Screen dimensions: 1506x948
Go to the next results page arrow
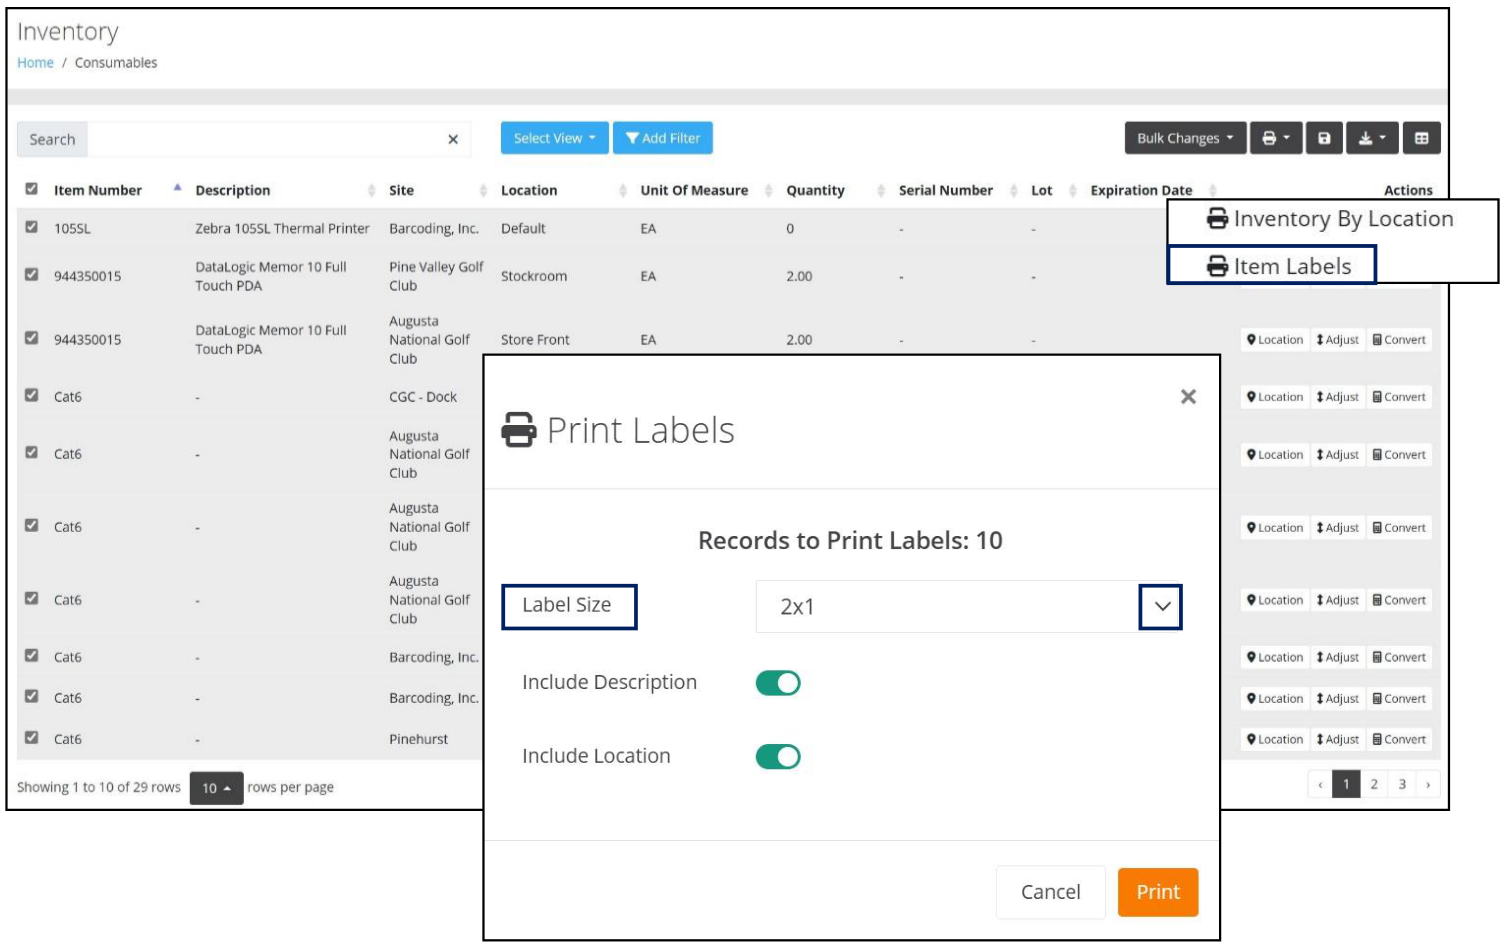[1428, 784]
